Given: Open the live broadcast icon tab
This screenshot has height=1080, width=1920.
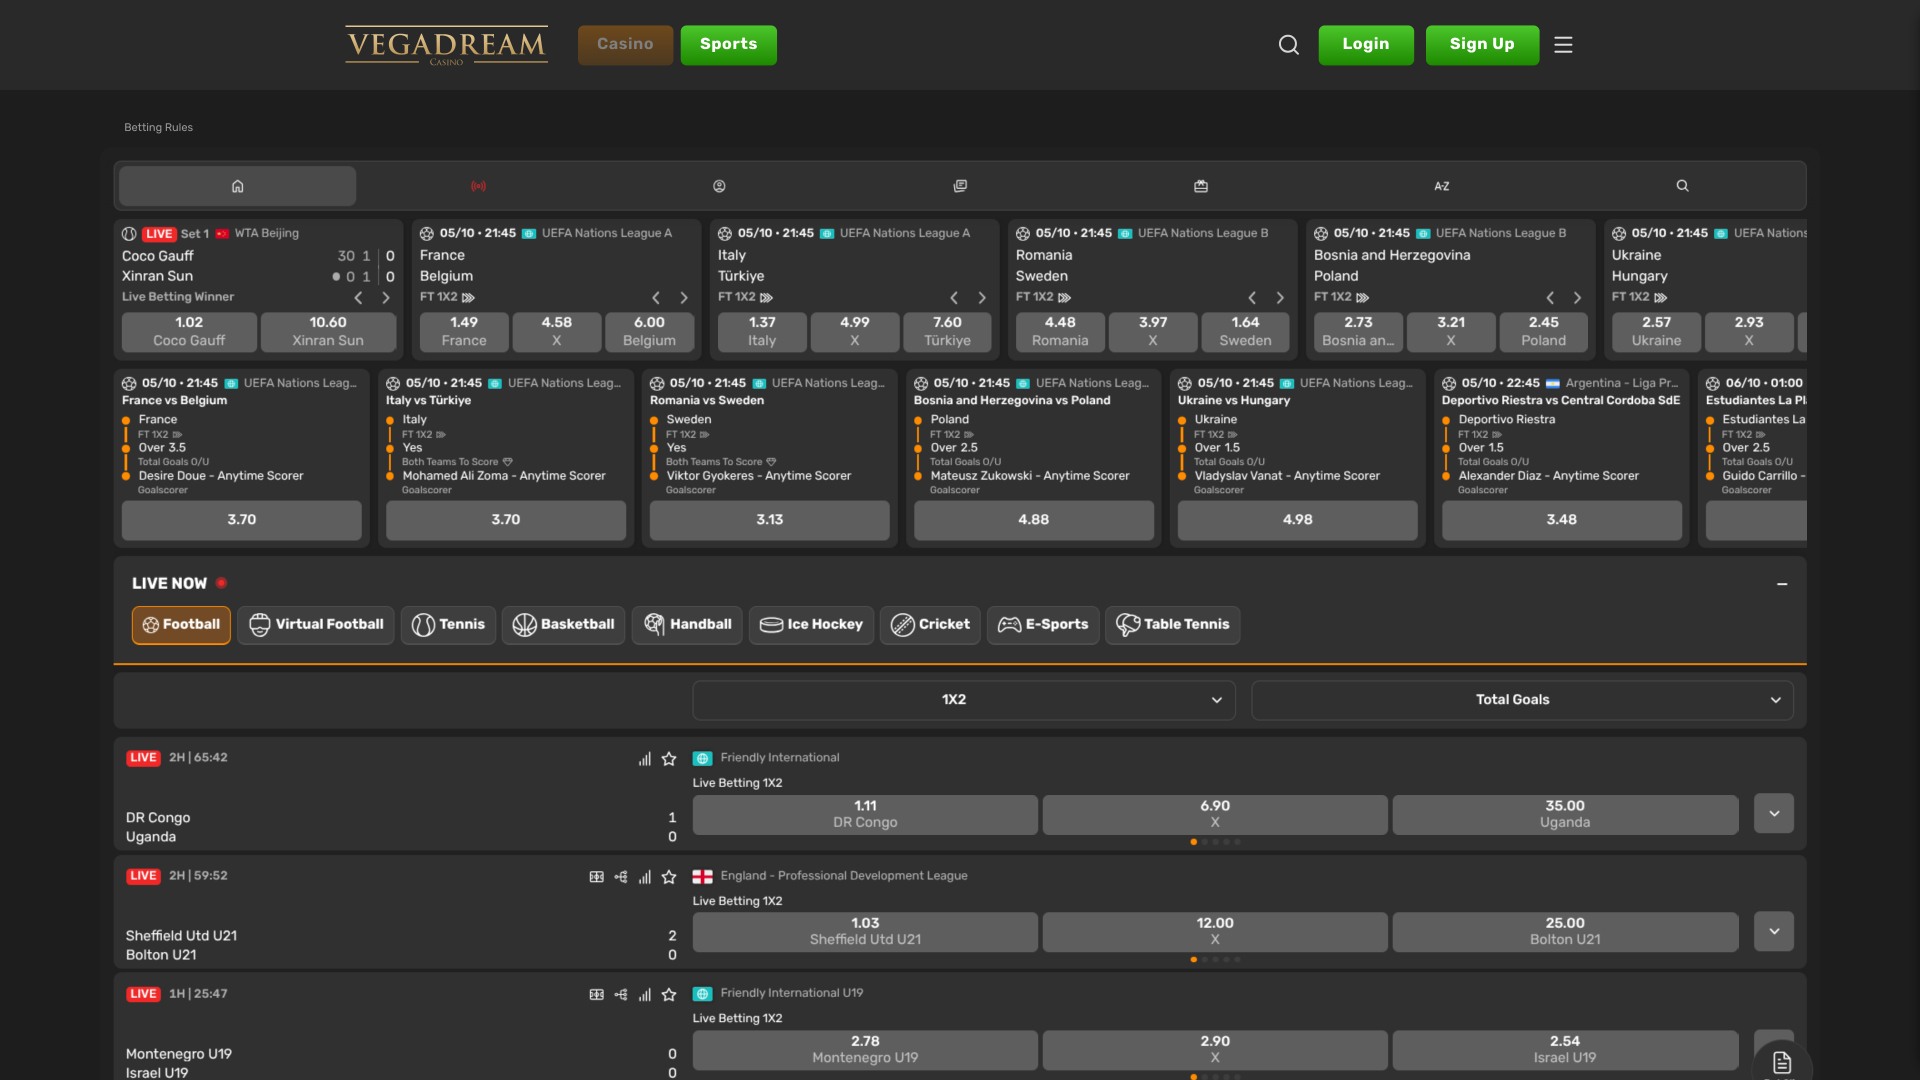Looking at the screenshot, I should click(x=478, y=186).
